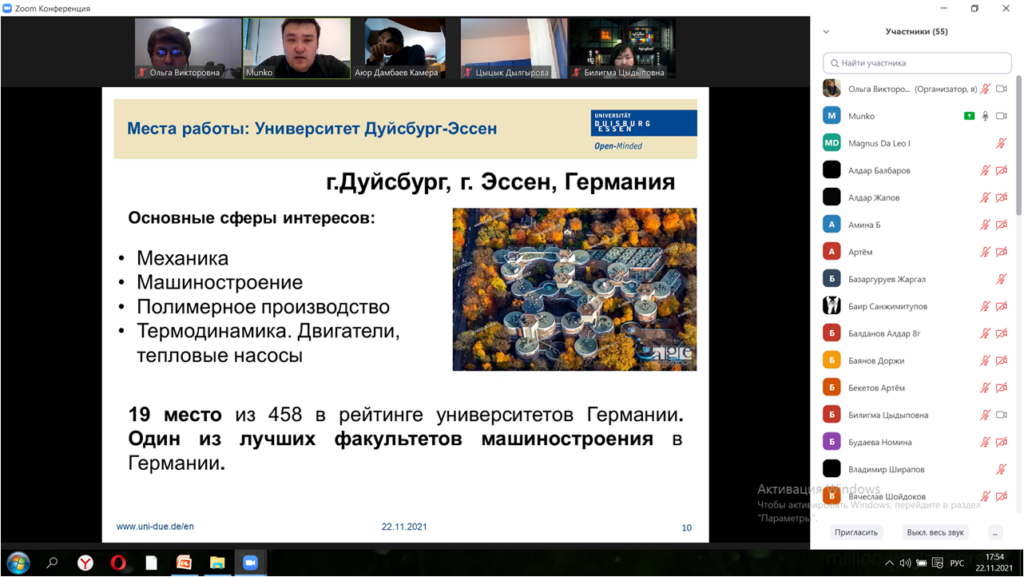The height and width of the screenshot is (577, 1024).
Task: Select the Билигма Цыдыповна video thumbnail
Action: pyautogui.click(x=622, y=48)
